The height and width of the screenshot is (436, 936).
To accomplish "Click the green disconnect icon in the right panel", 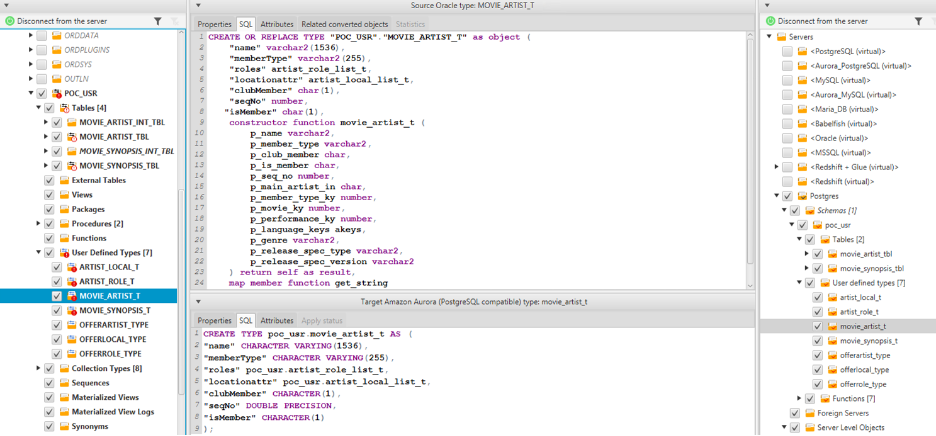I will coord(771,21).
